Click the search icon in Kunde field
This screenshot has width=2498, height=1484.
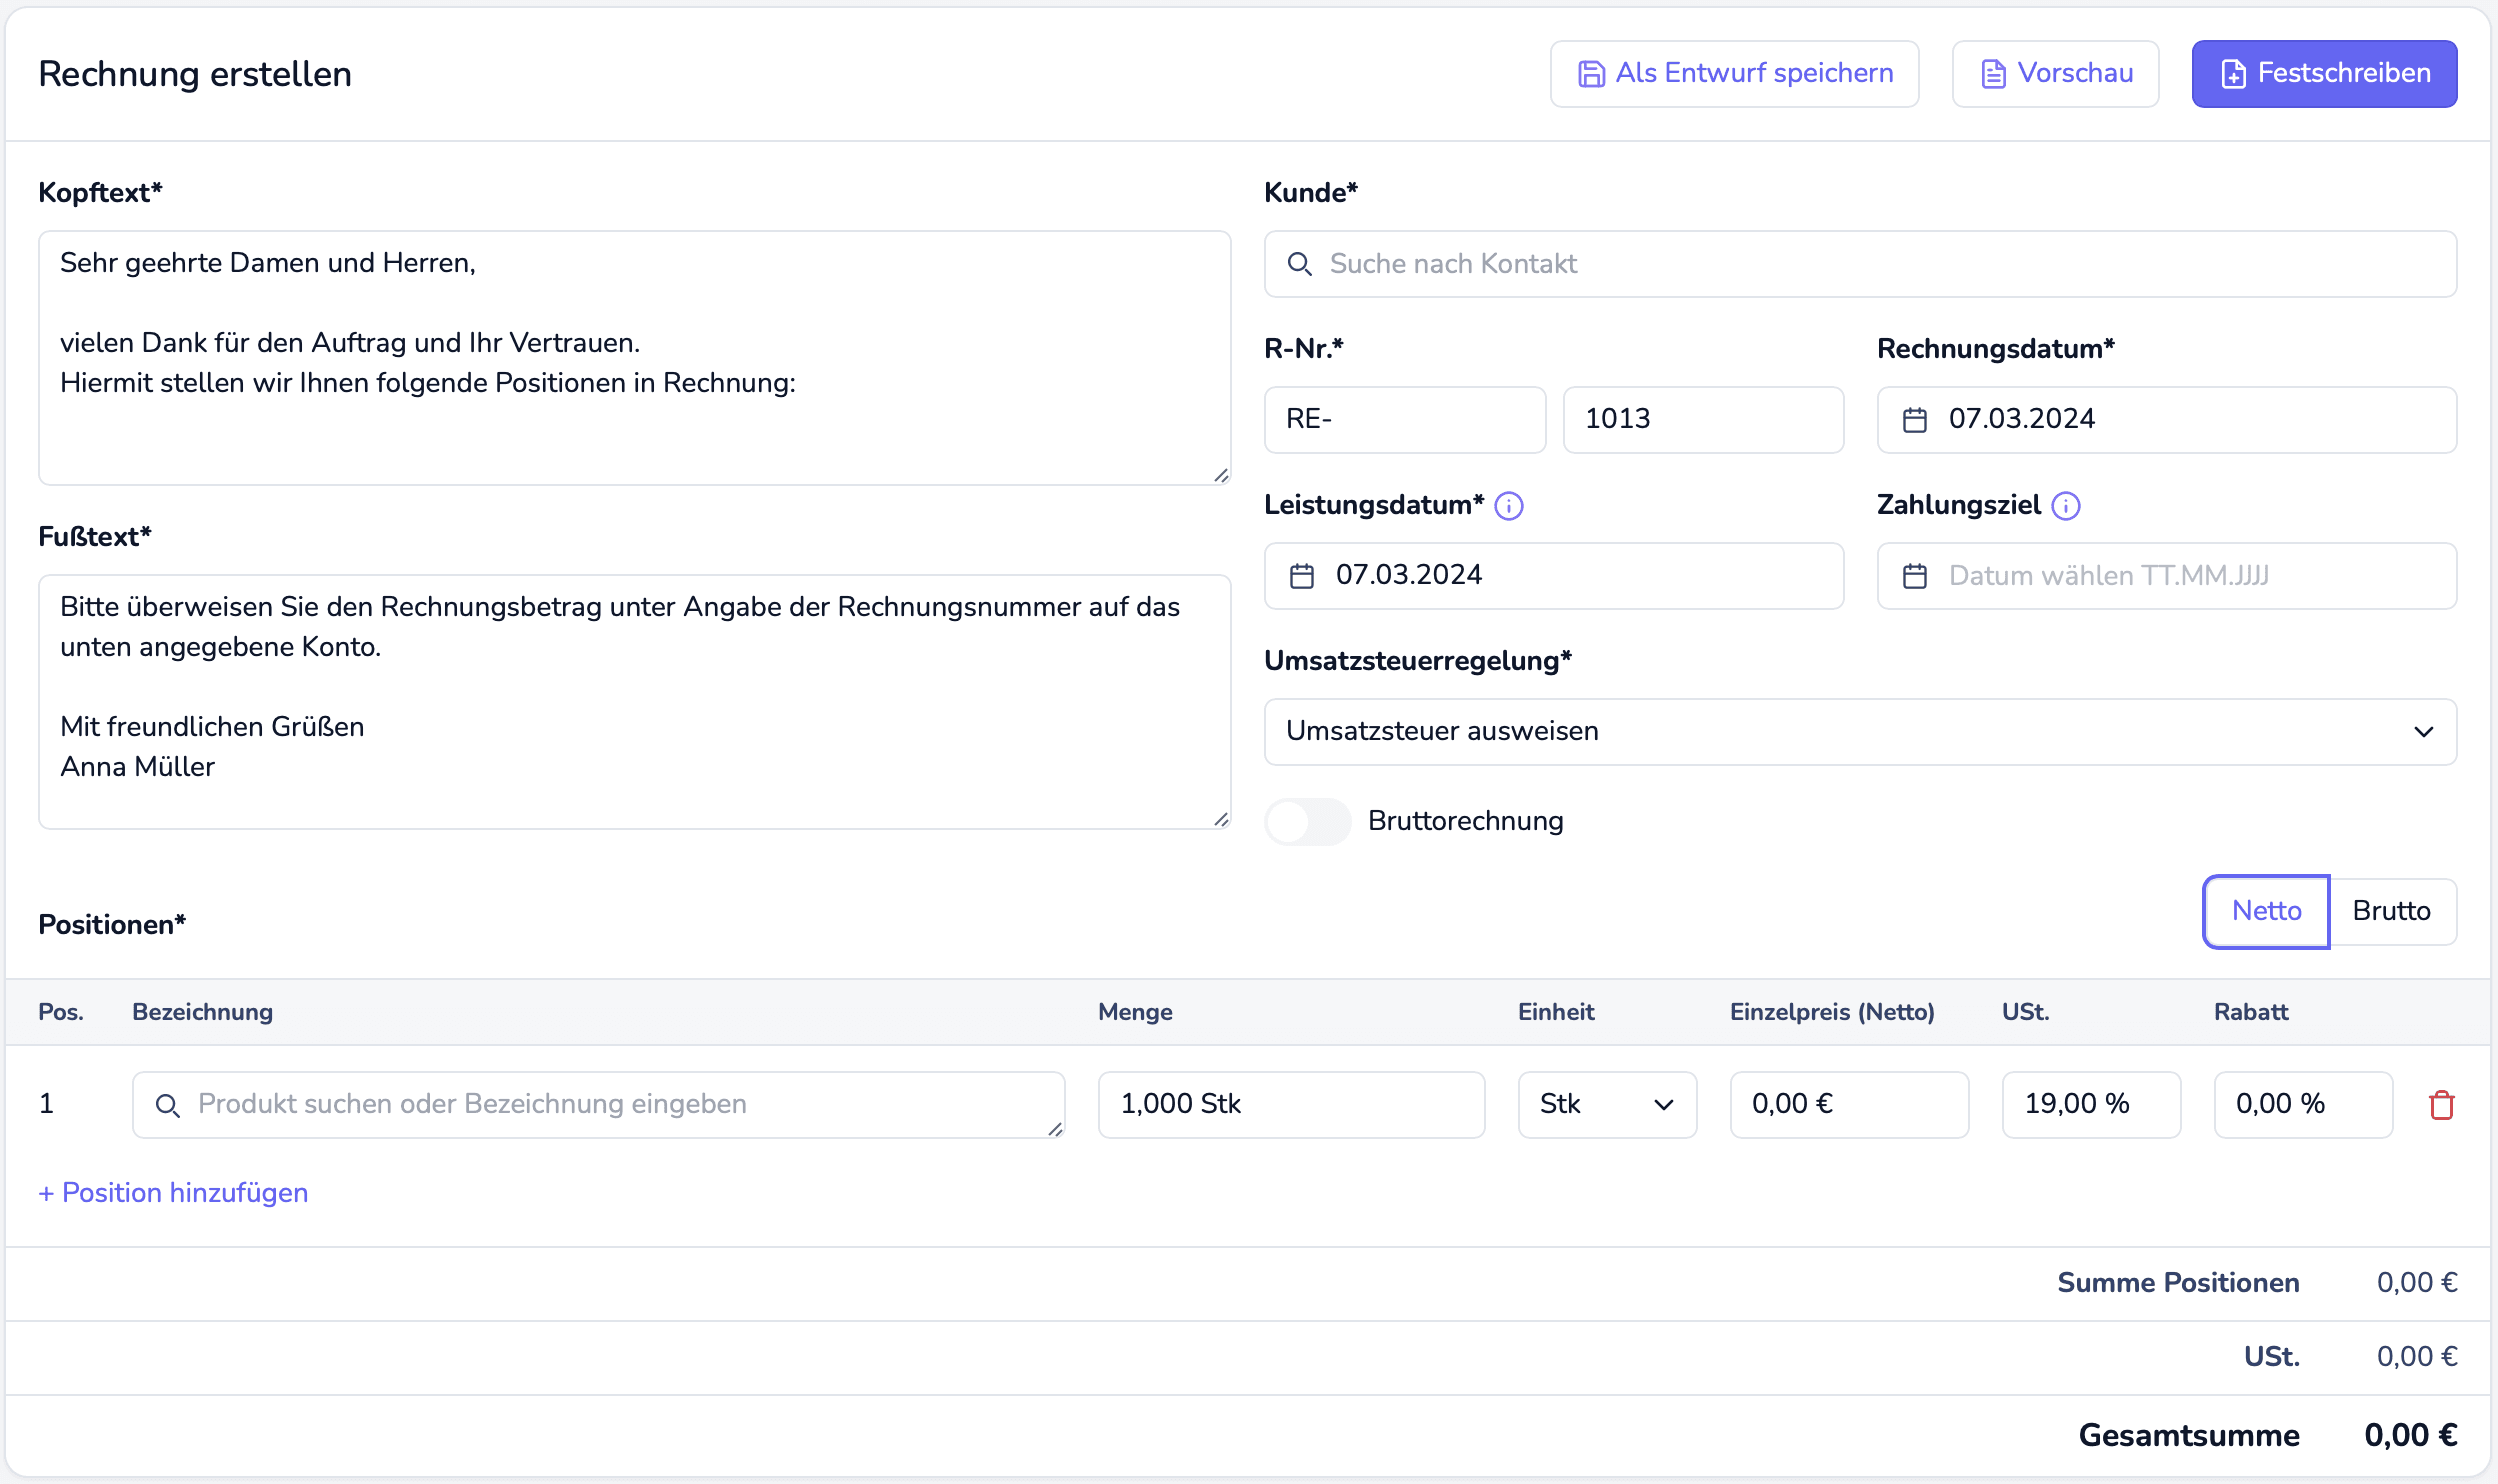(1300, 264)
